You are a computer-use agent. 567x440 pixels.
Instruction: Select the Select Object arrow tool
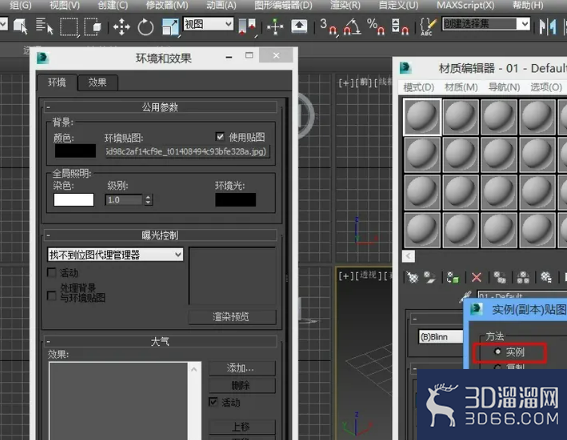coord(21,26)
